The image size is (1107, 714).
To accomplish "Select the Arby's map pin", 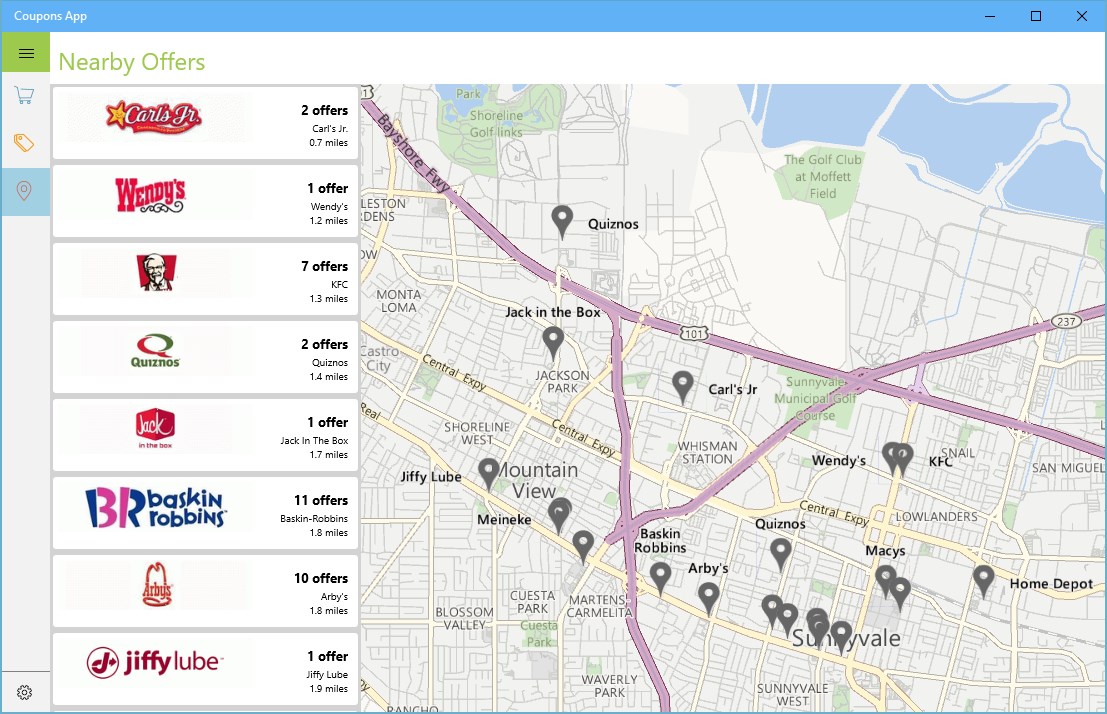I will (709, 599).
